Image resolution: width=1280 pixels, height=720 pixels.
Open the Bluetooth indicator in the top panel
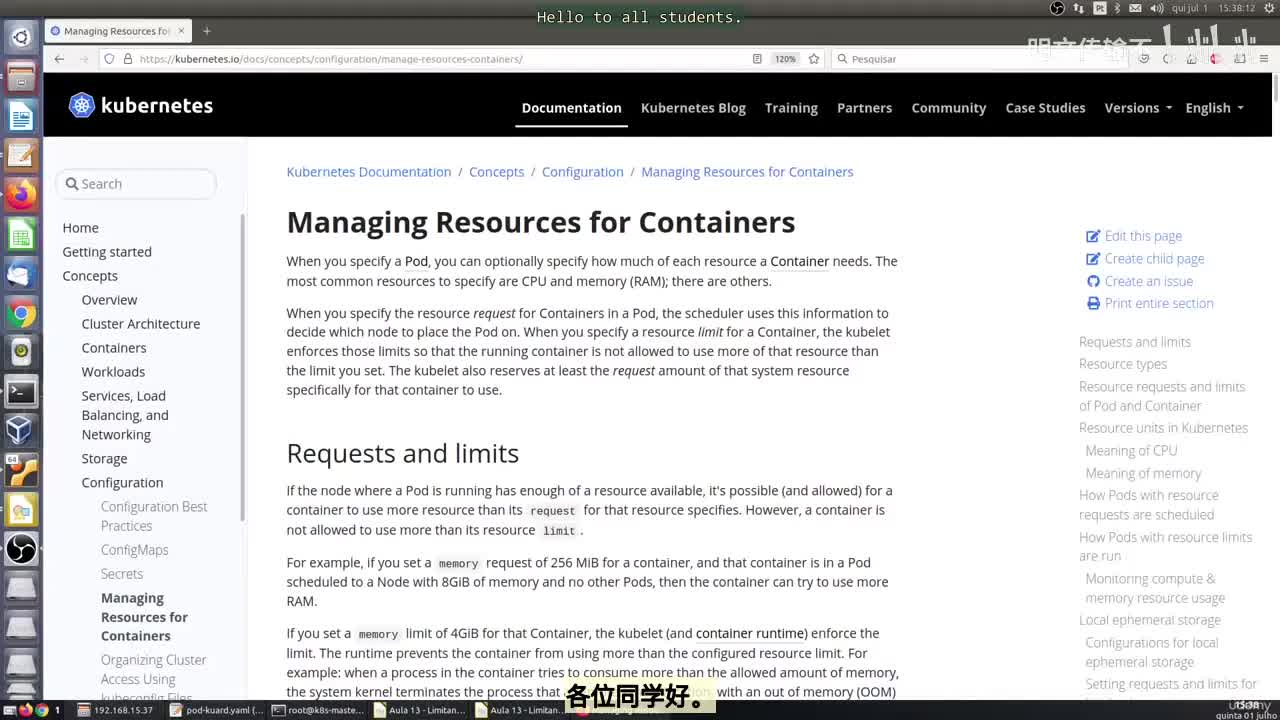[1119, 8]
